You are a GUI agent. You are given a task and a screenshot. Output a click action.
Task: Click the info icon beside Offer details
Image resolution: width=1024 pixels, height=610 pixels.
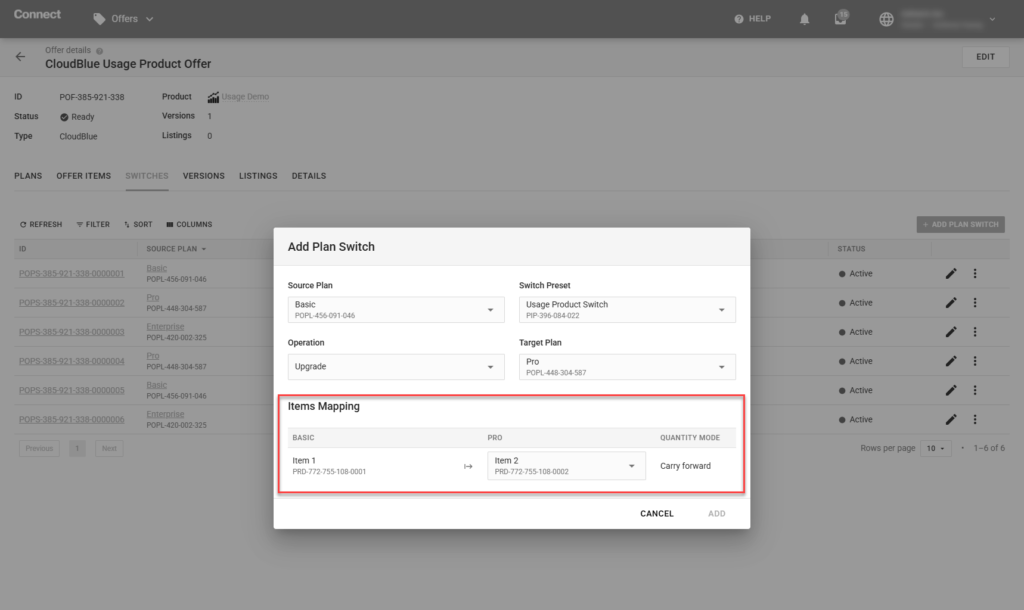pyautogui.click(x=99, y=50)
